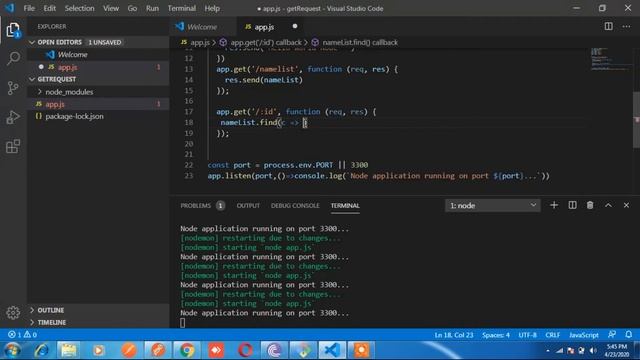This screenshot has height=360, width=640.
Task: Open the Manage gear settings icon
Action: 13,313
